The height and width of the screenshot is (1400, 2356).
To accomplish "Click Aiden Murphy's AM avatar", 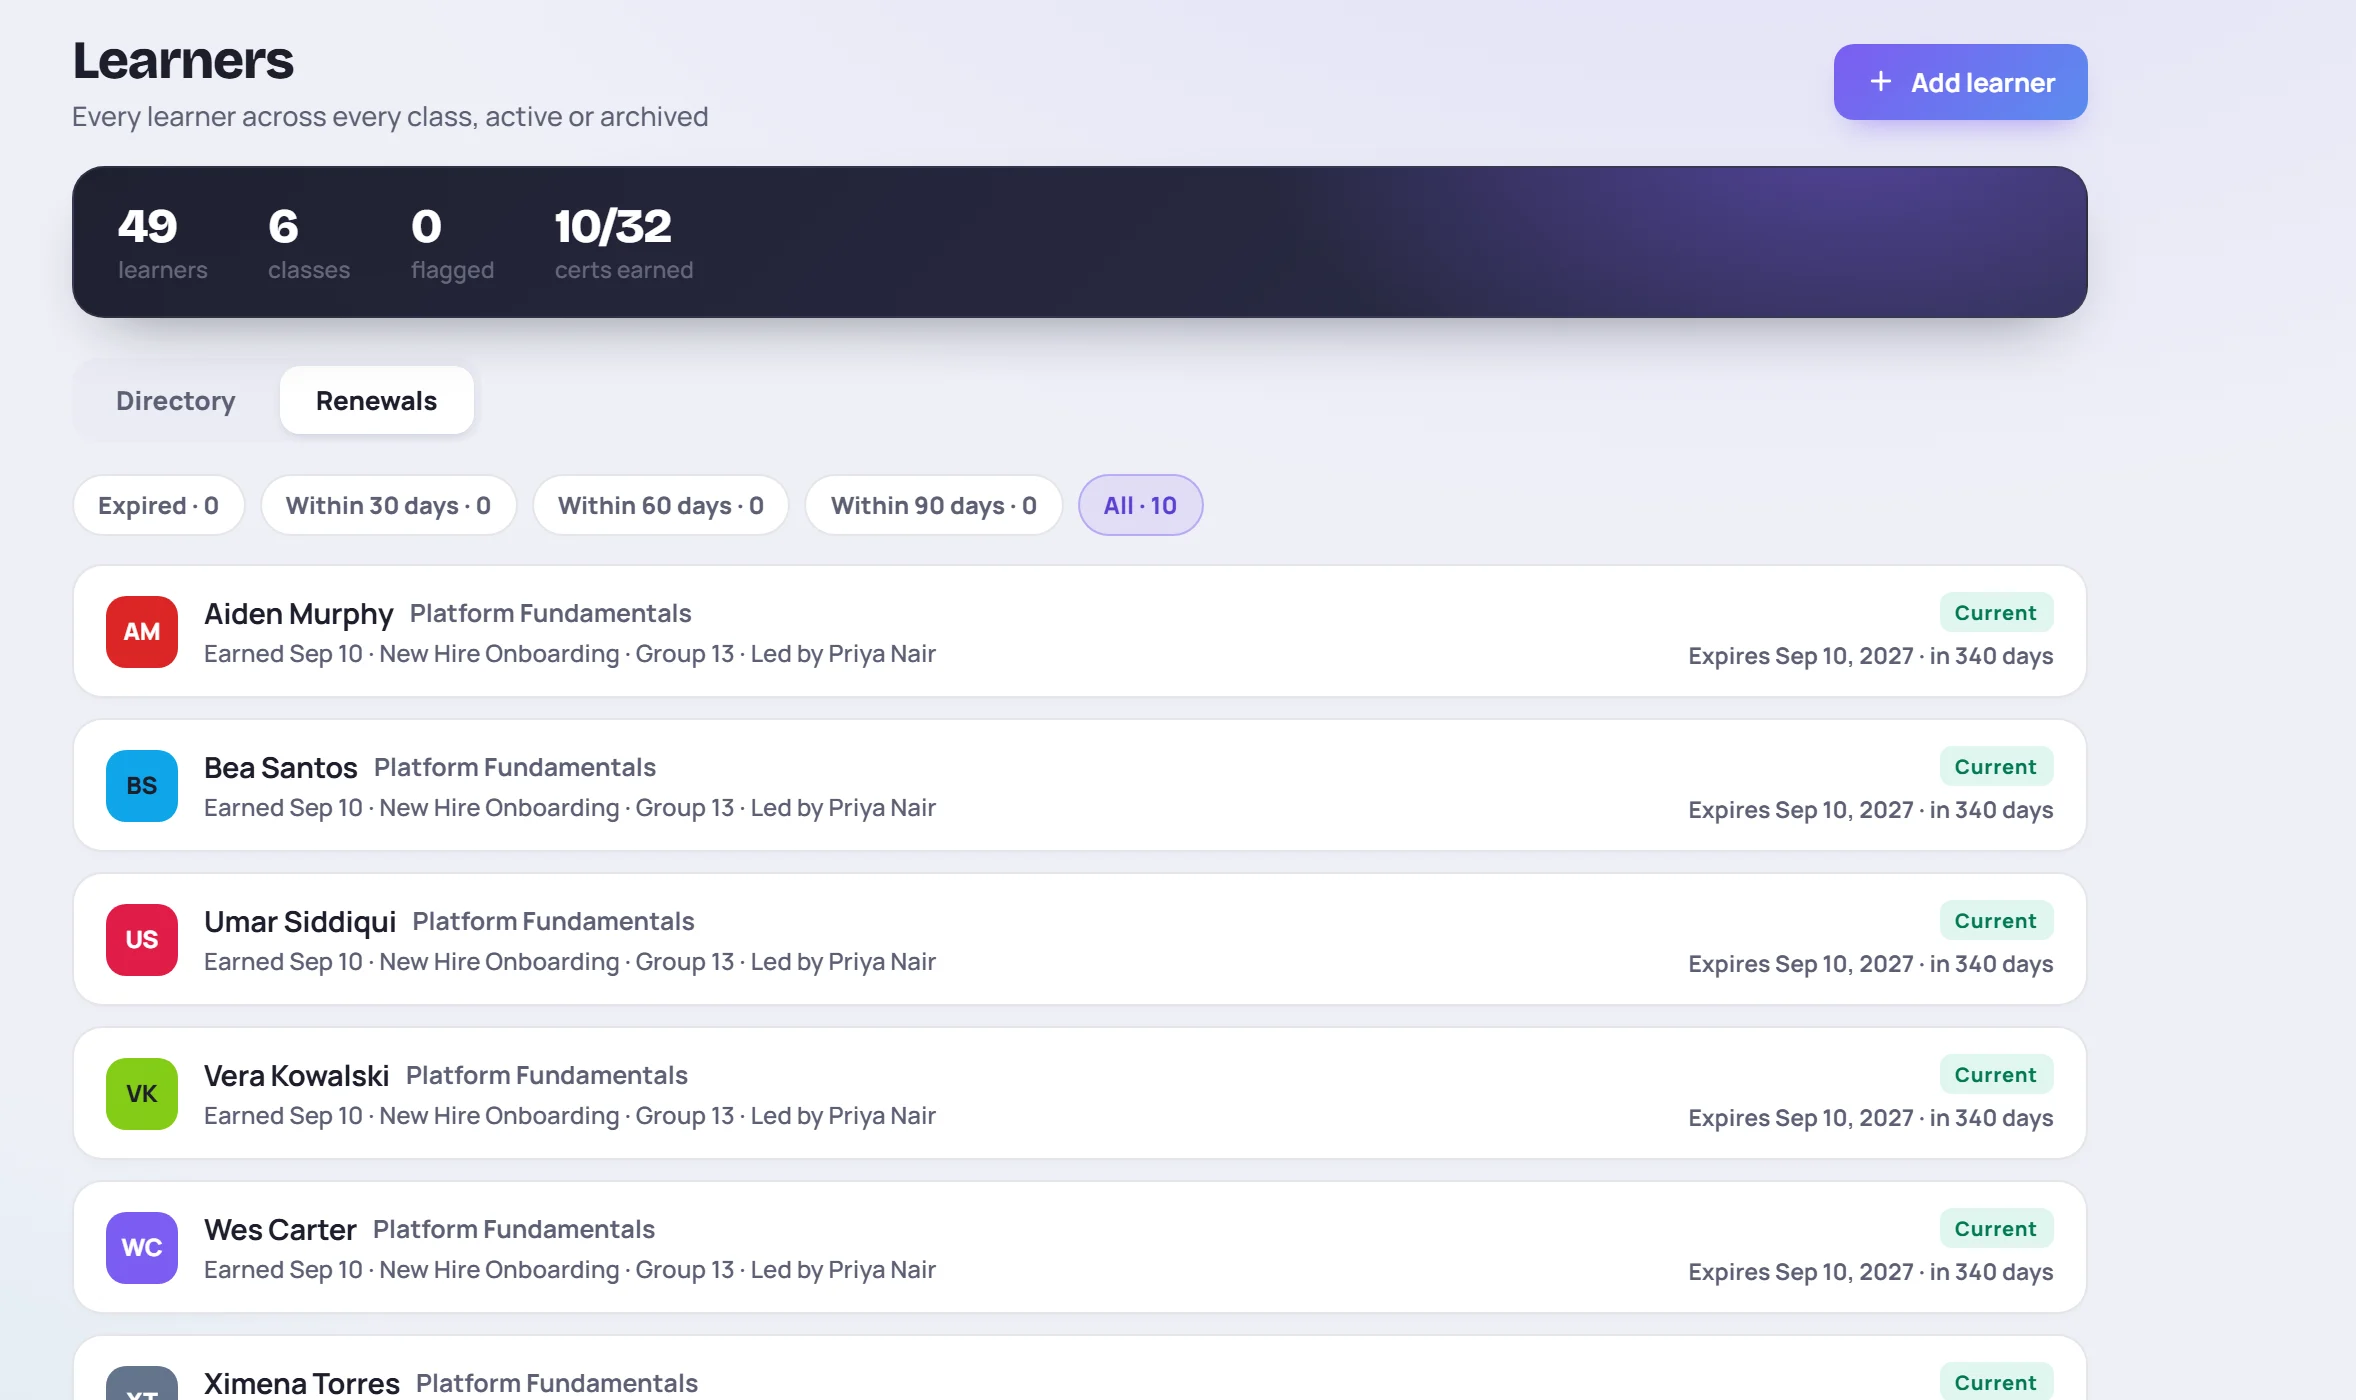I will pyautogui.click(x=142, y=632).
